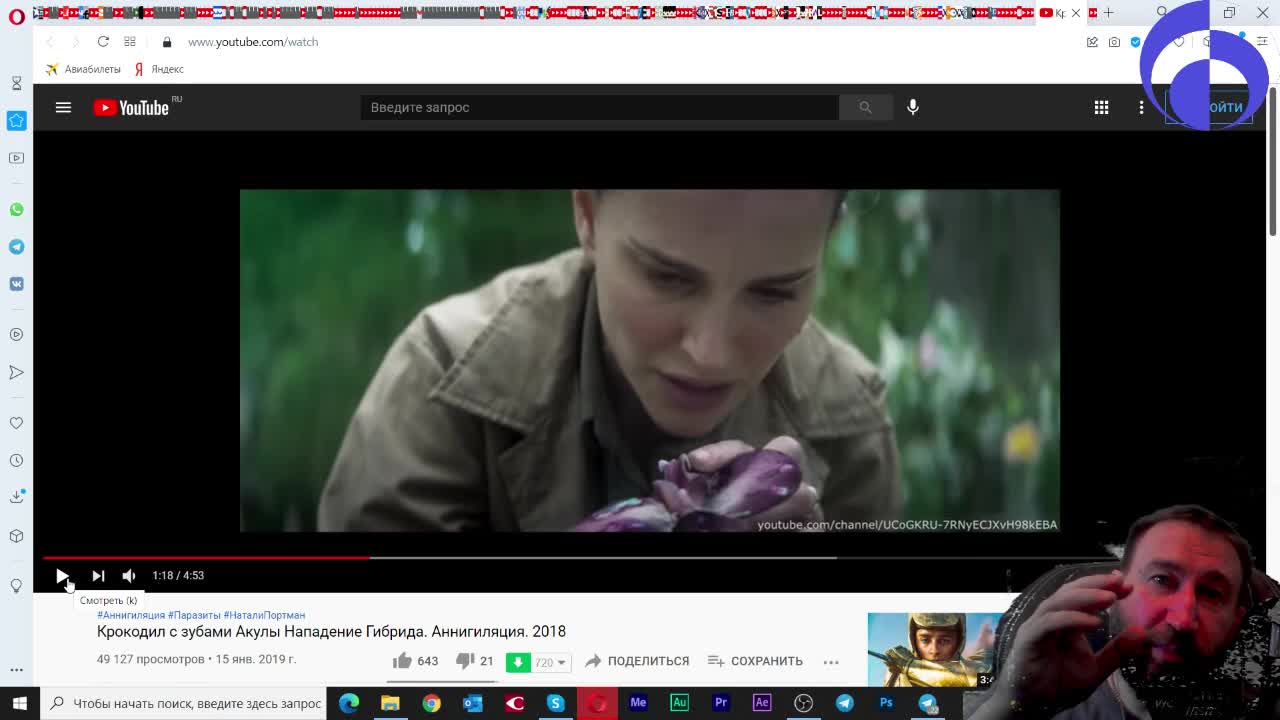
Task: Like the video
Action: [415, 661]
